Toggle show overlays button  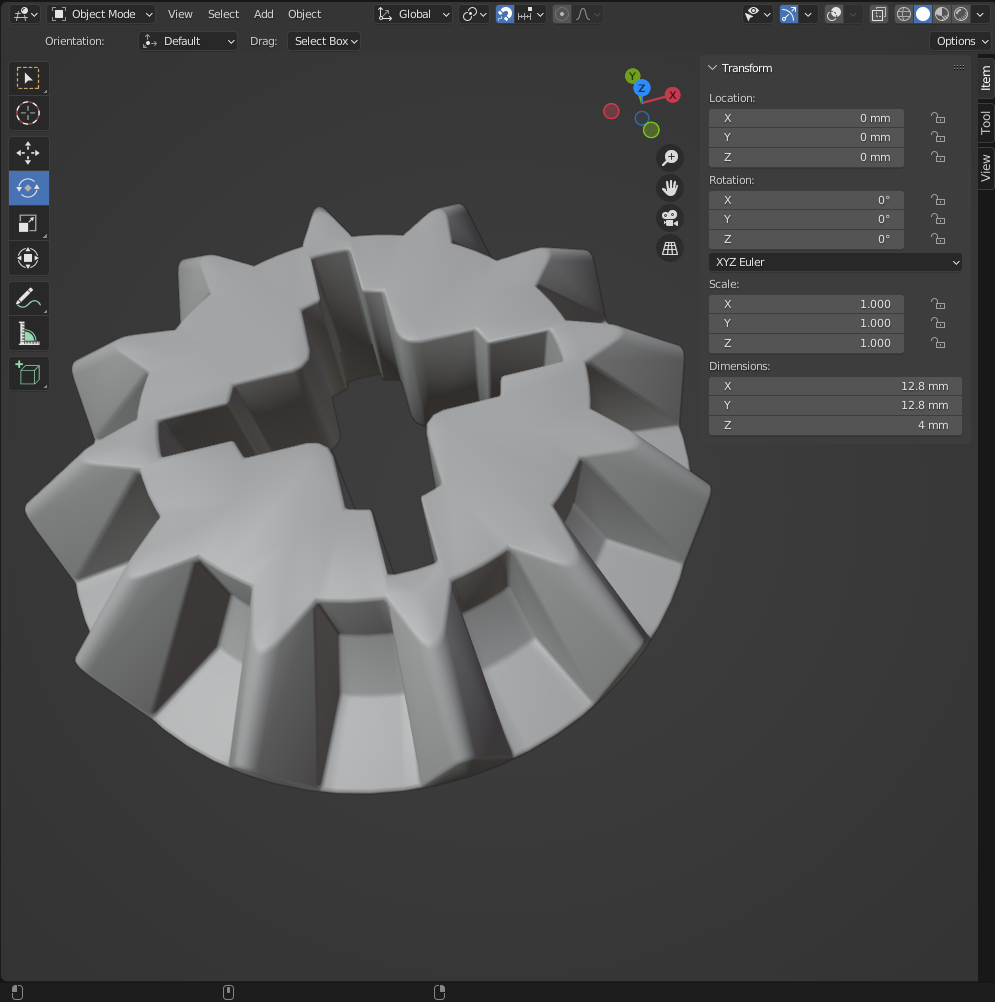click(x=834, y=14)
